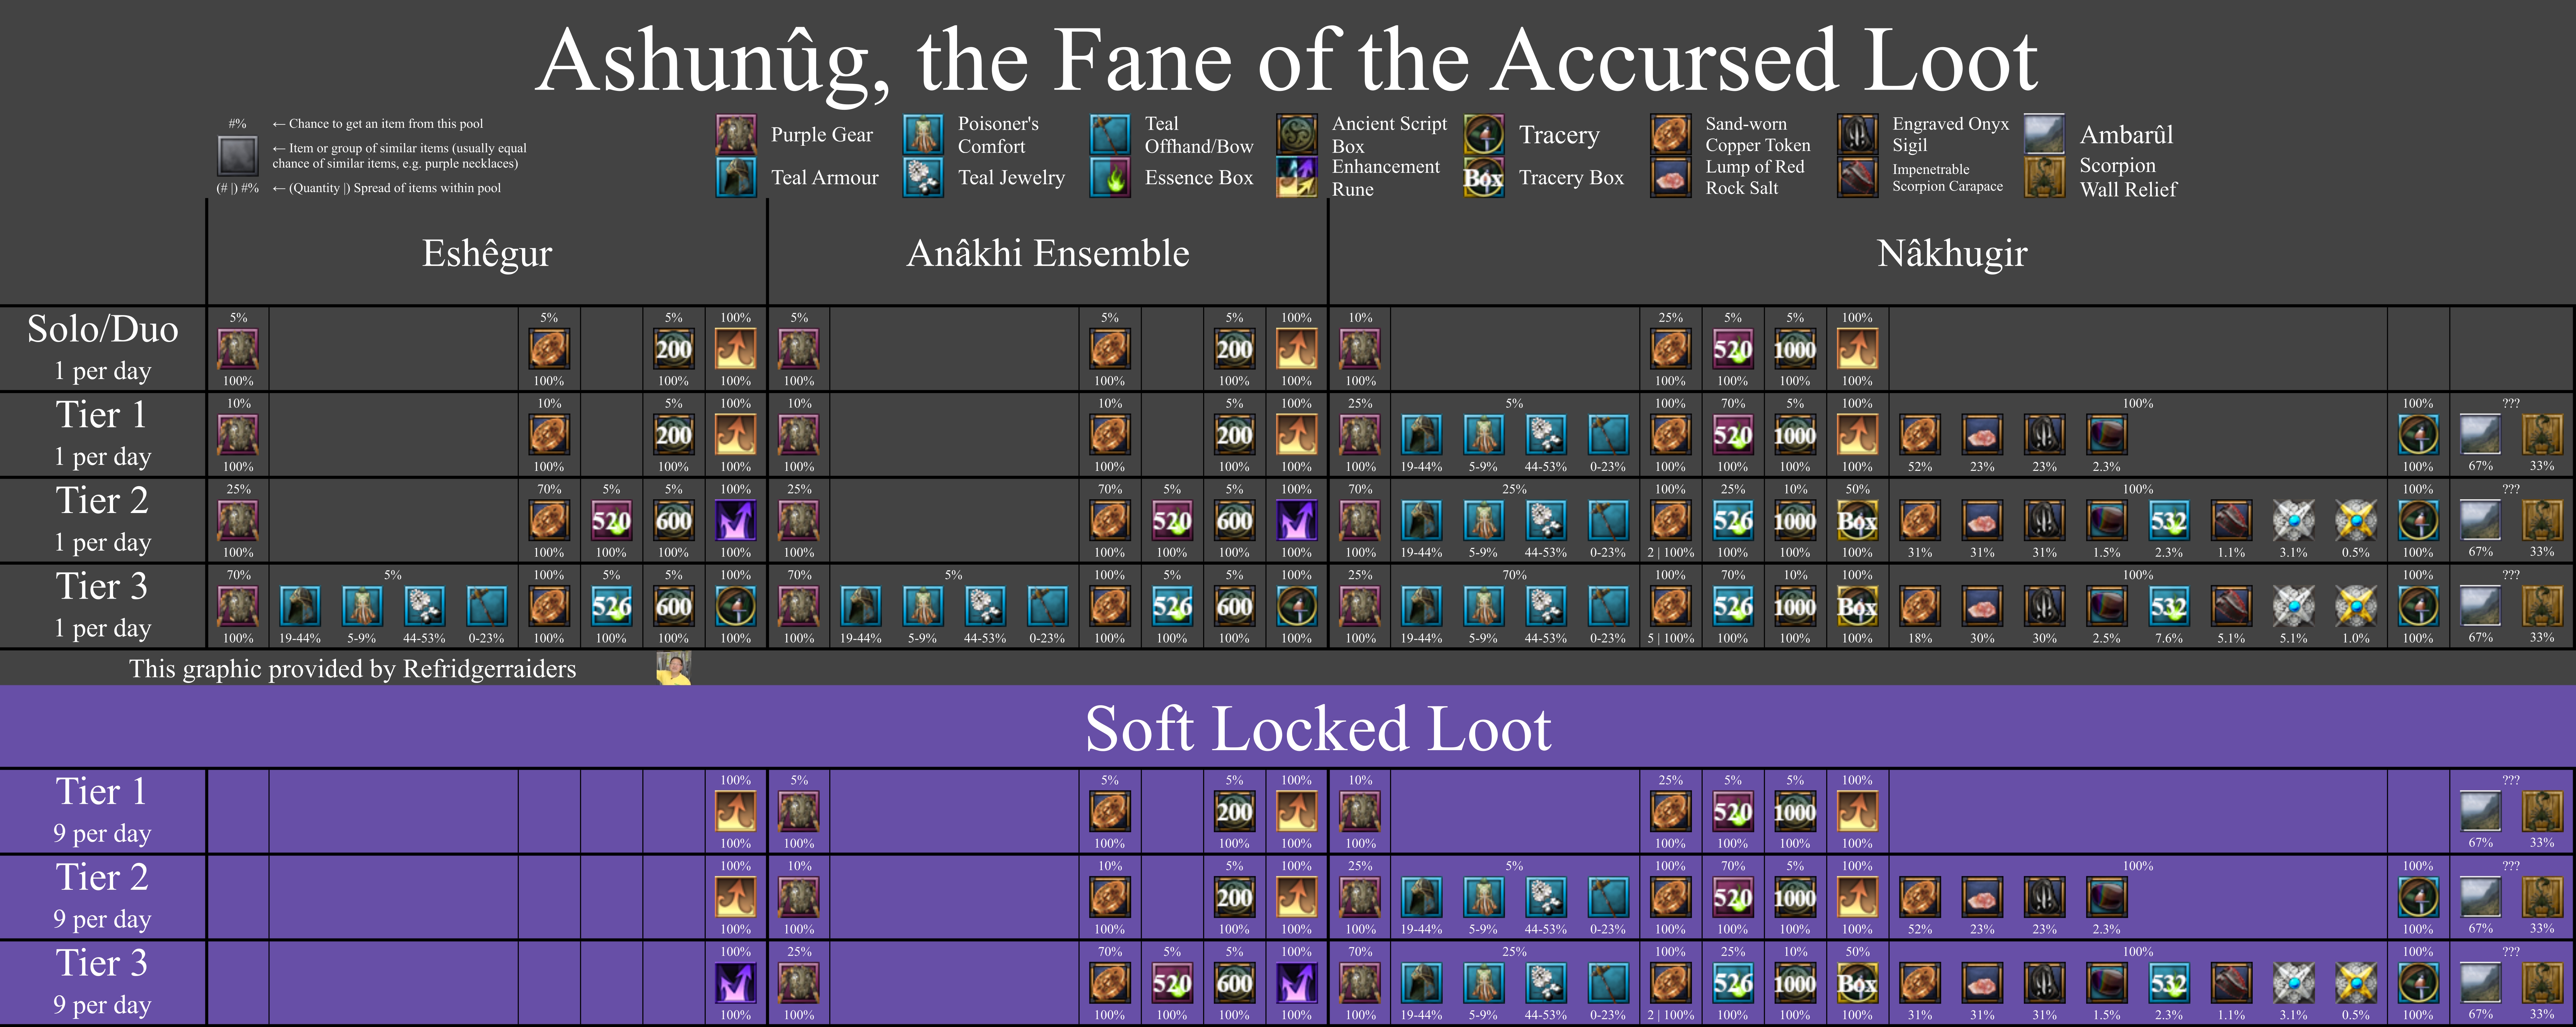Click the Anâkhi Ensemble column header

[1048, 253]
